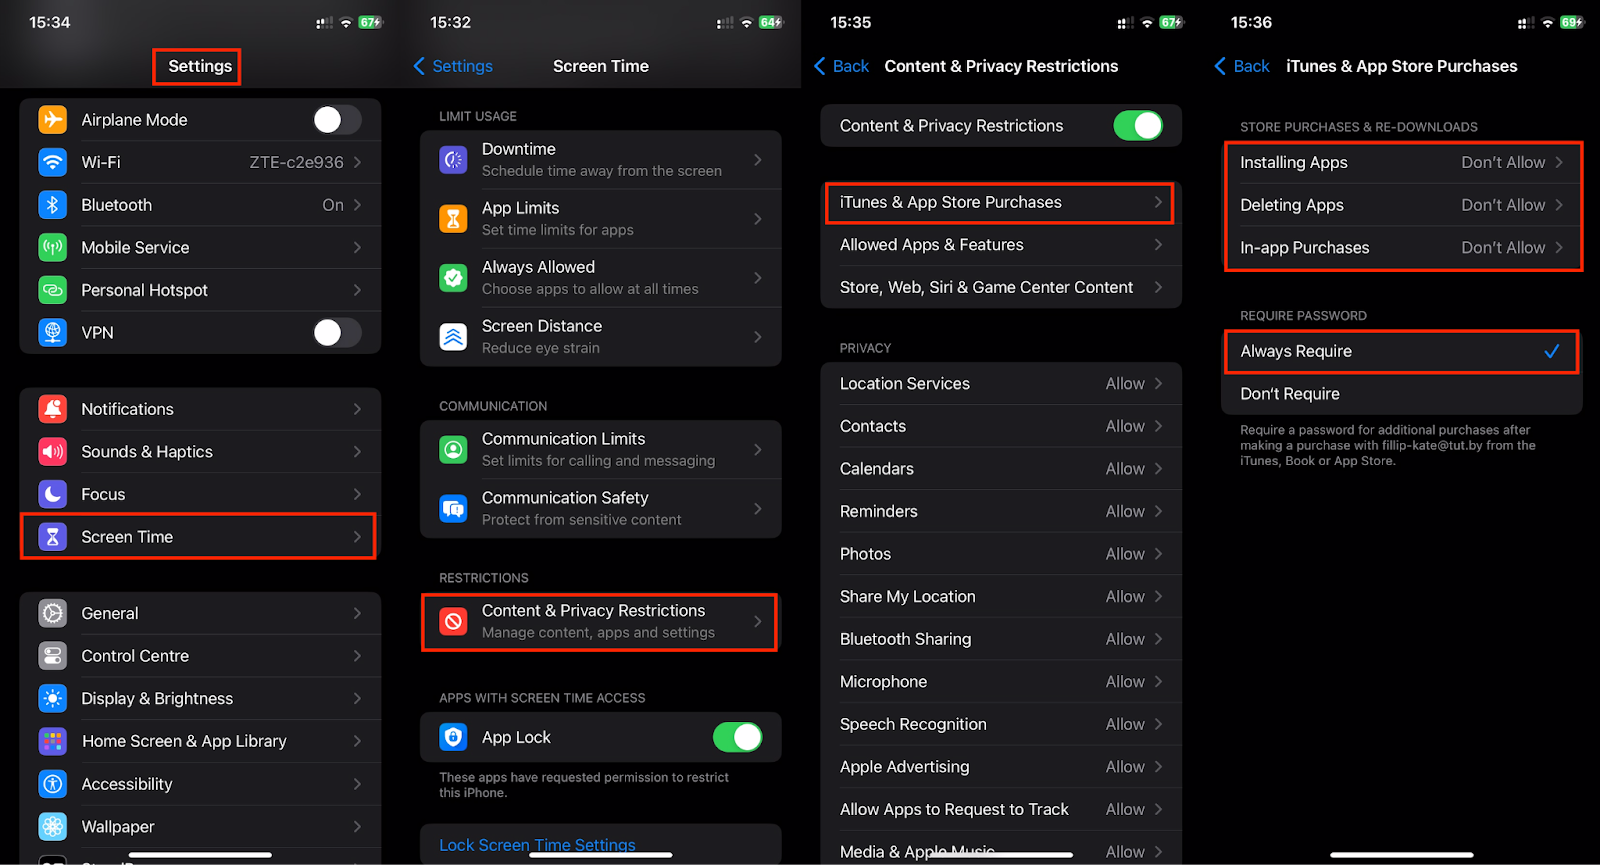Tap the Home Screen & App Library icon
Viewport: 1600px width, 865px height.
[53, 741]
